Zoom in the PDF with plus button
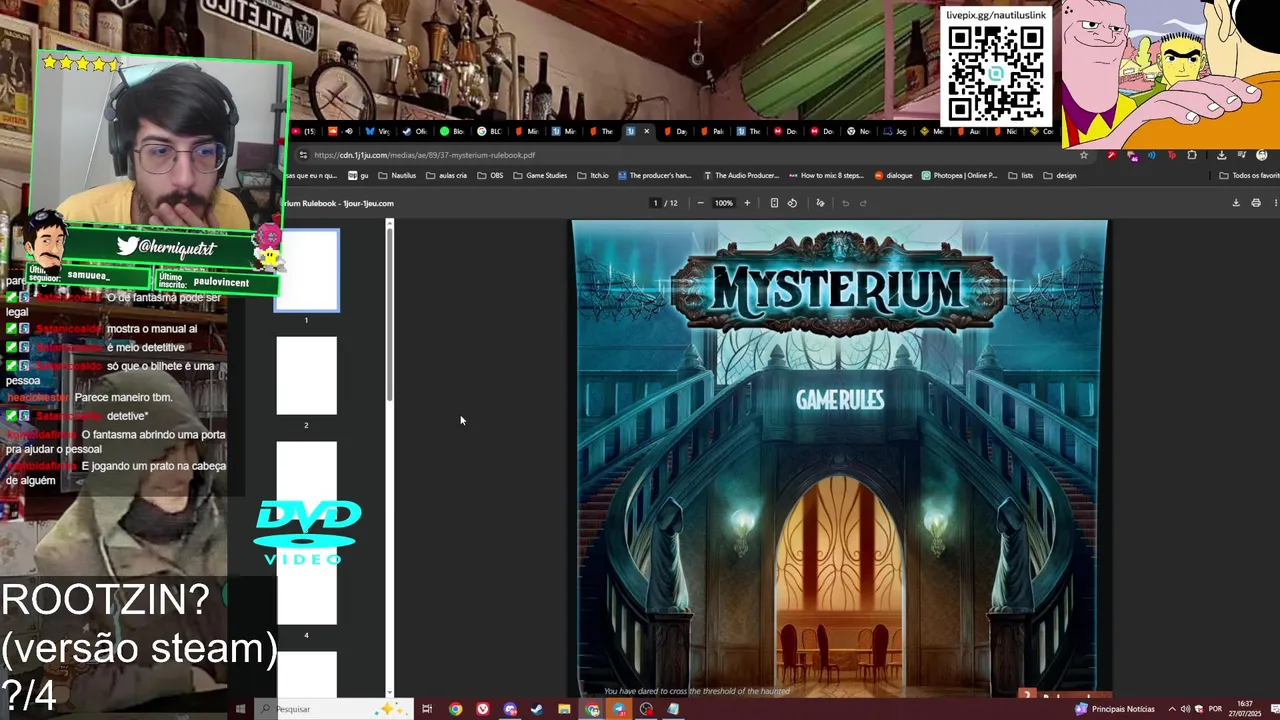Screen dimensions: 1280x720 tap(746, 203)
